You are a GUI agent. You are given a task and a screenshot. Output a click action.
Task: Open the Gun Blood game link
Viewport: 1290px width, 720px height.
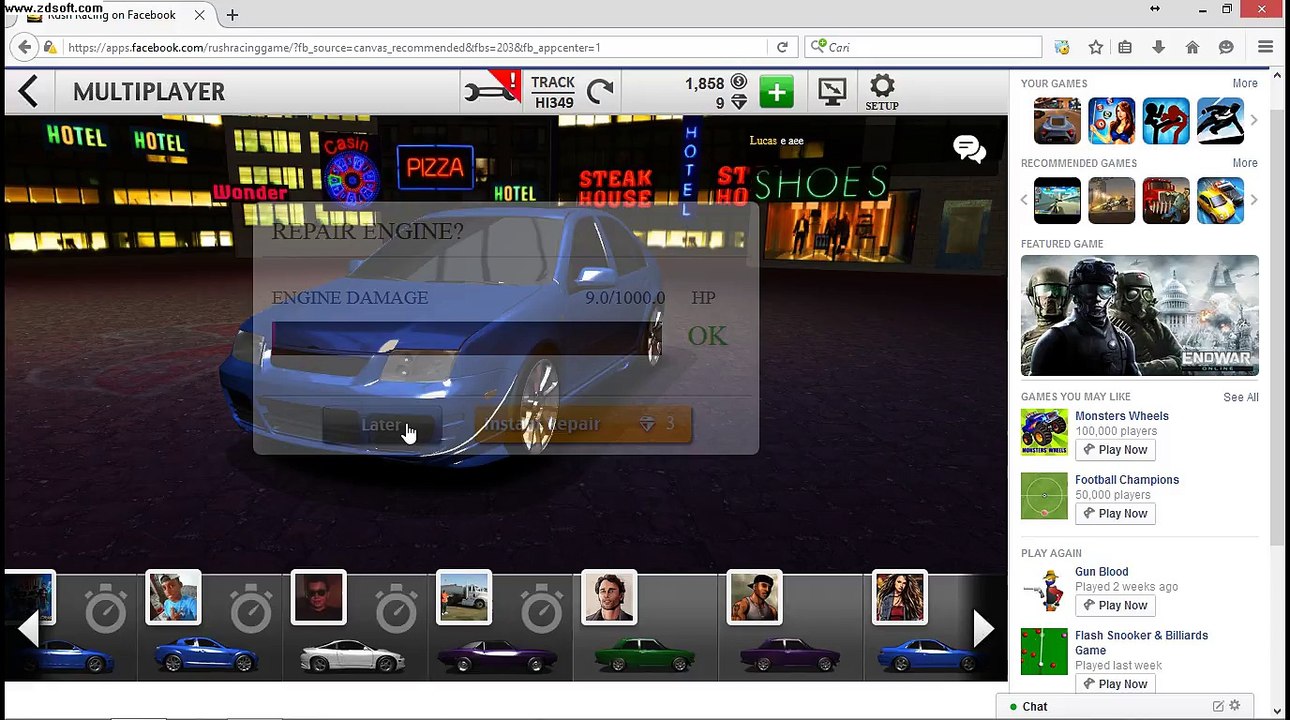(1102, 572)
